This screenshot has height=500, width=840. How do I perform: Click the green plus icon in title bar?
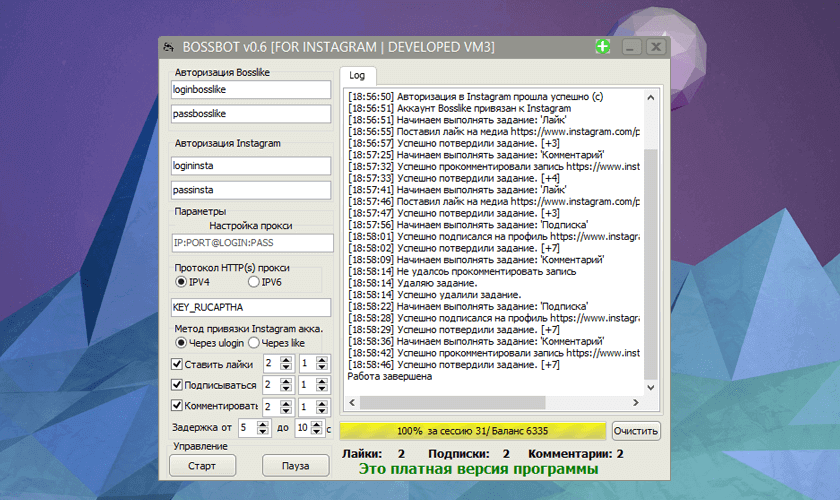[x=603, y=47]
